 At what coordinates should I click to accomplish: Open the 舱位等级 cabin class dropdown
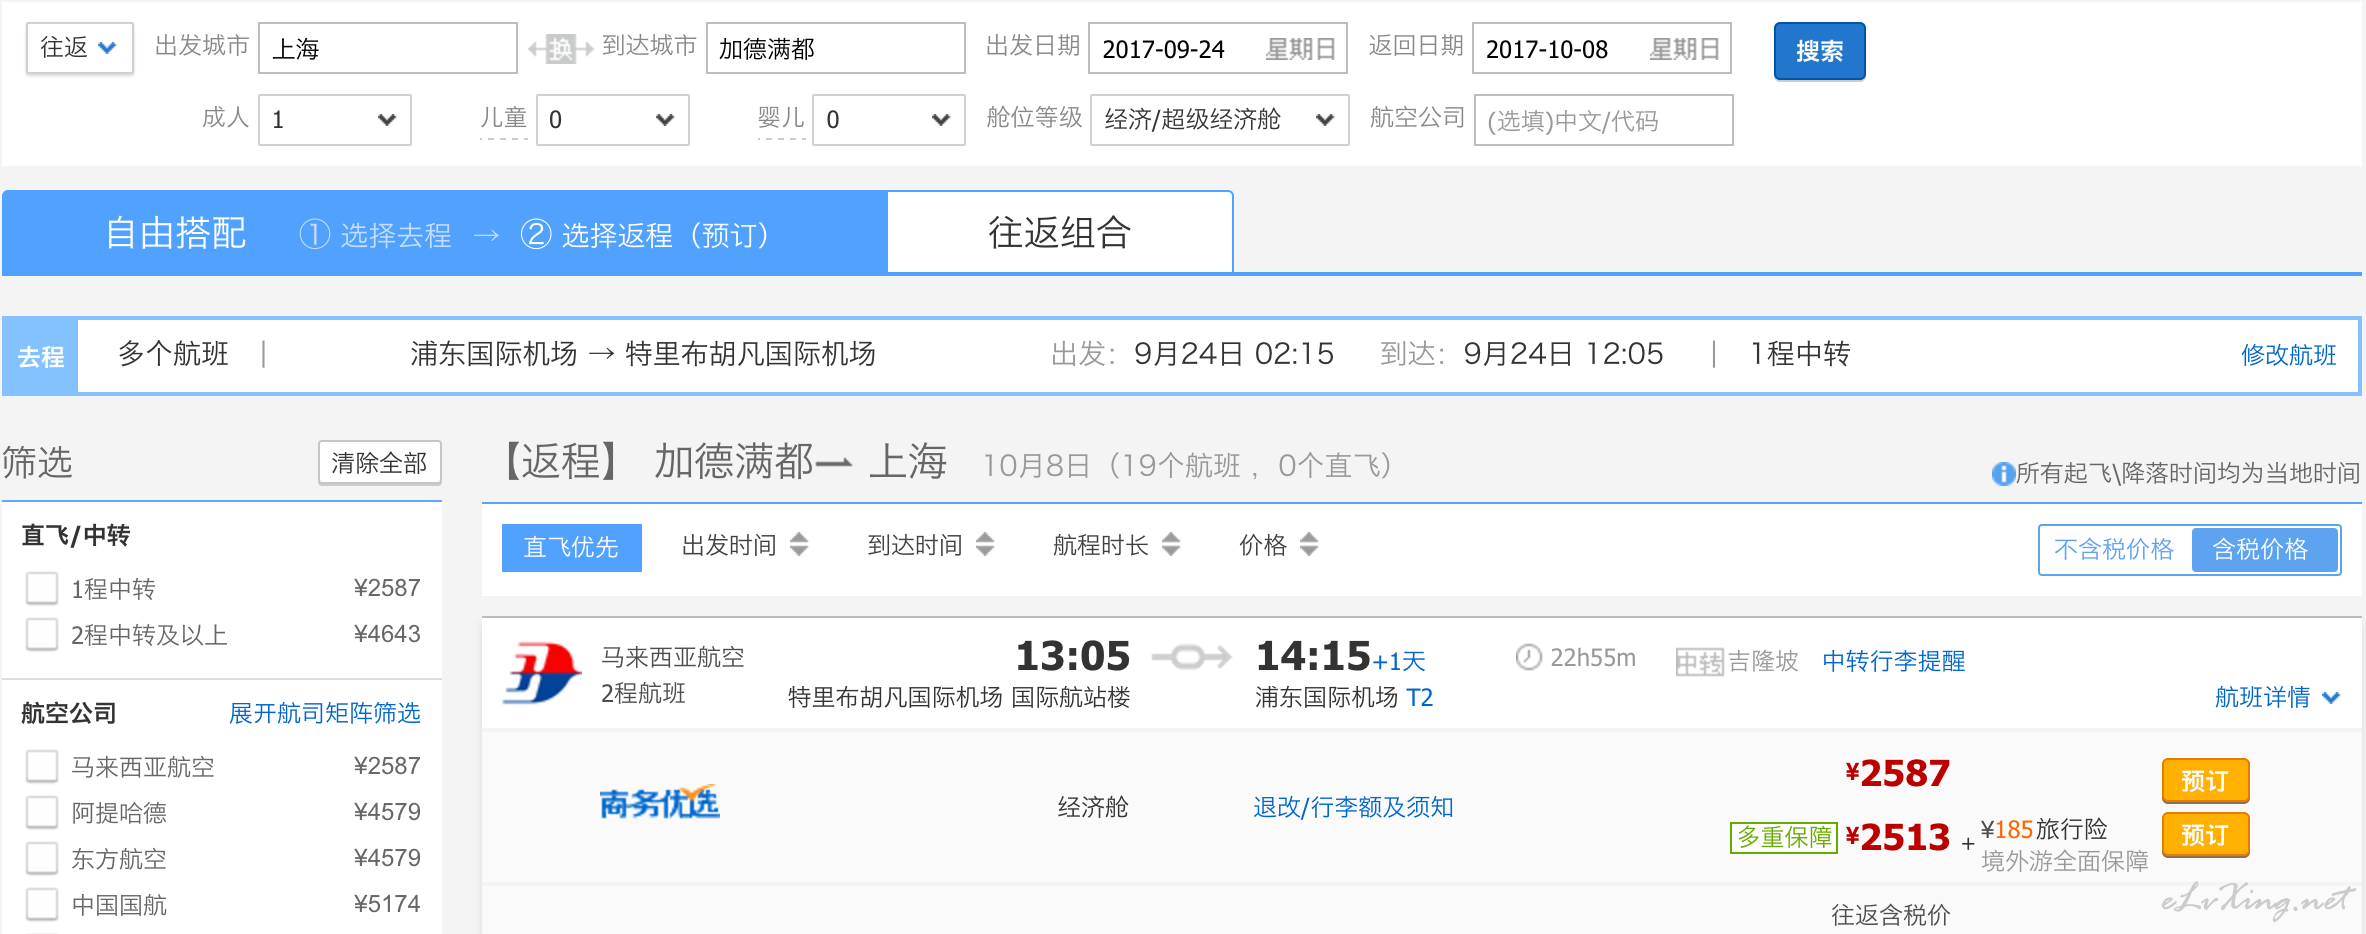[x=1219, y=120]
